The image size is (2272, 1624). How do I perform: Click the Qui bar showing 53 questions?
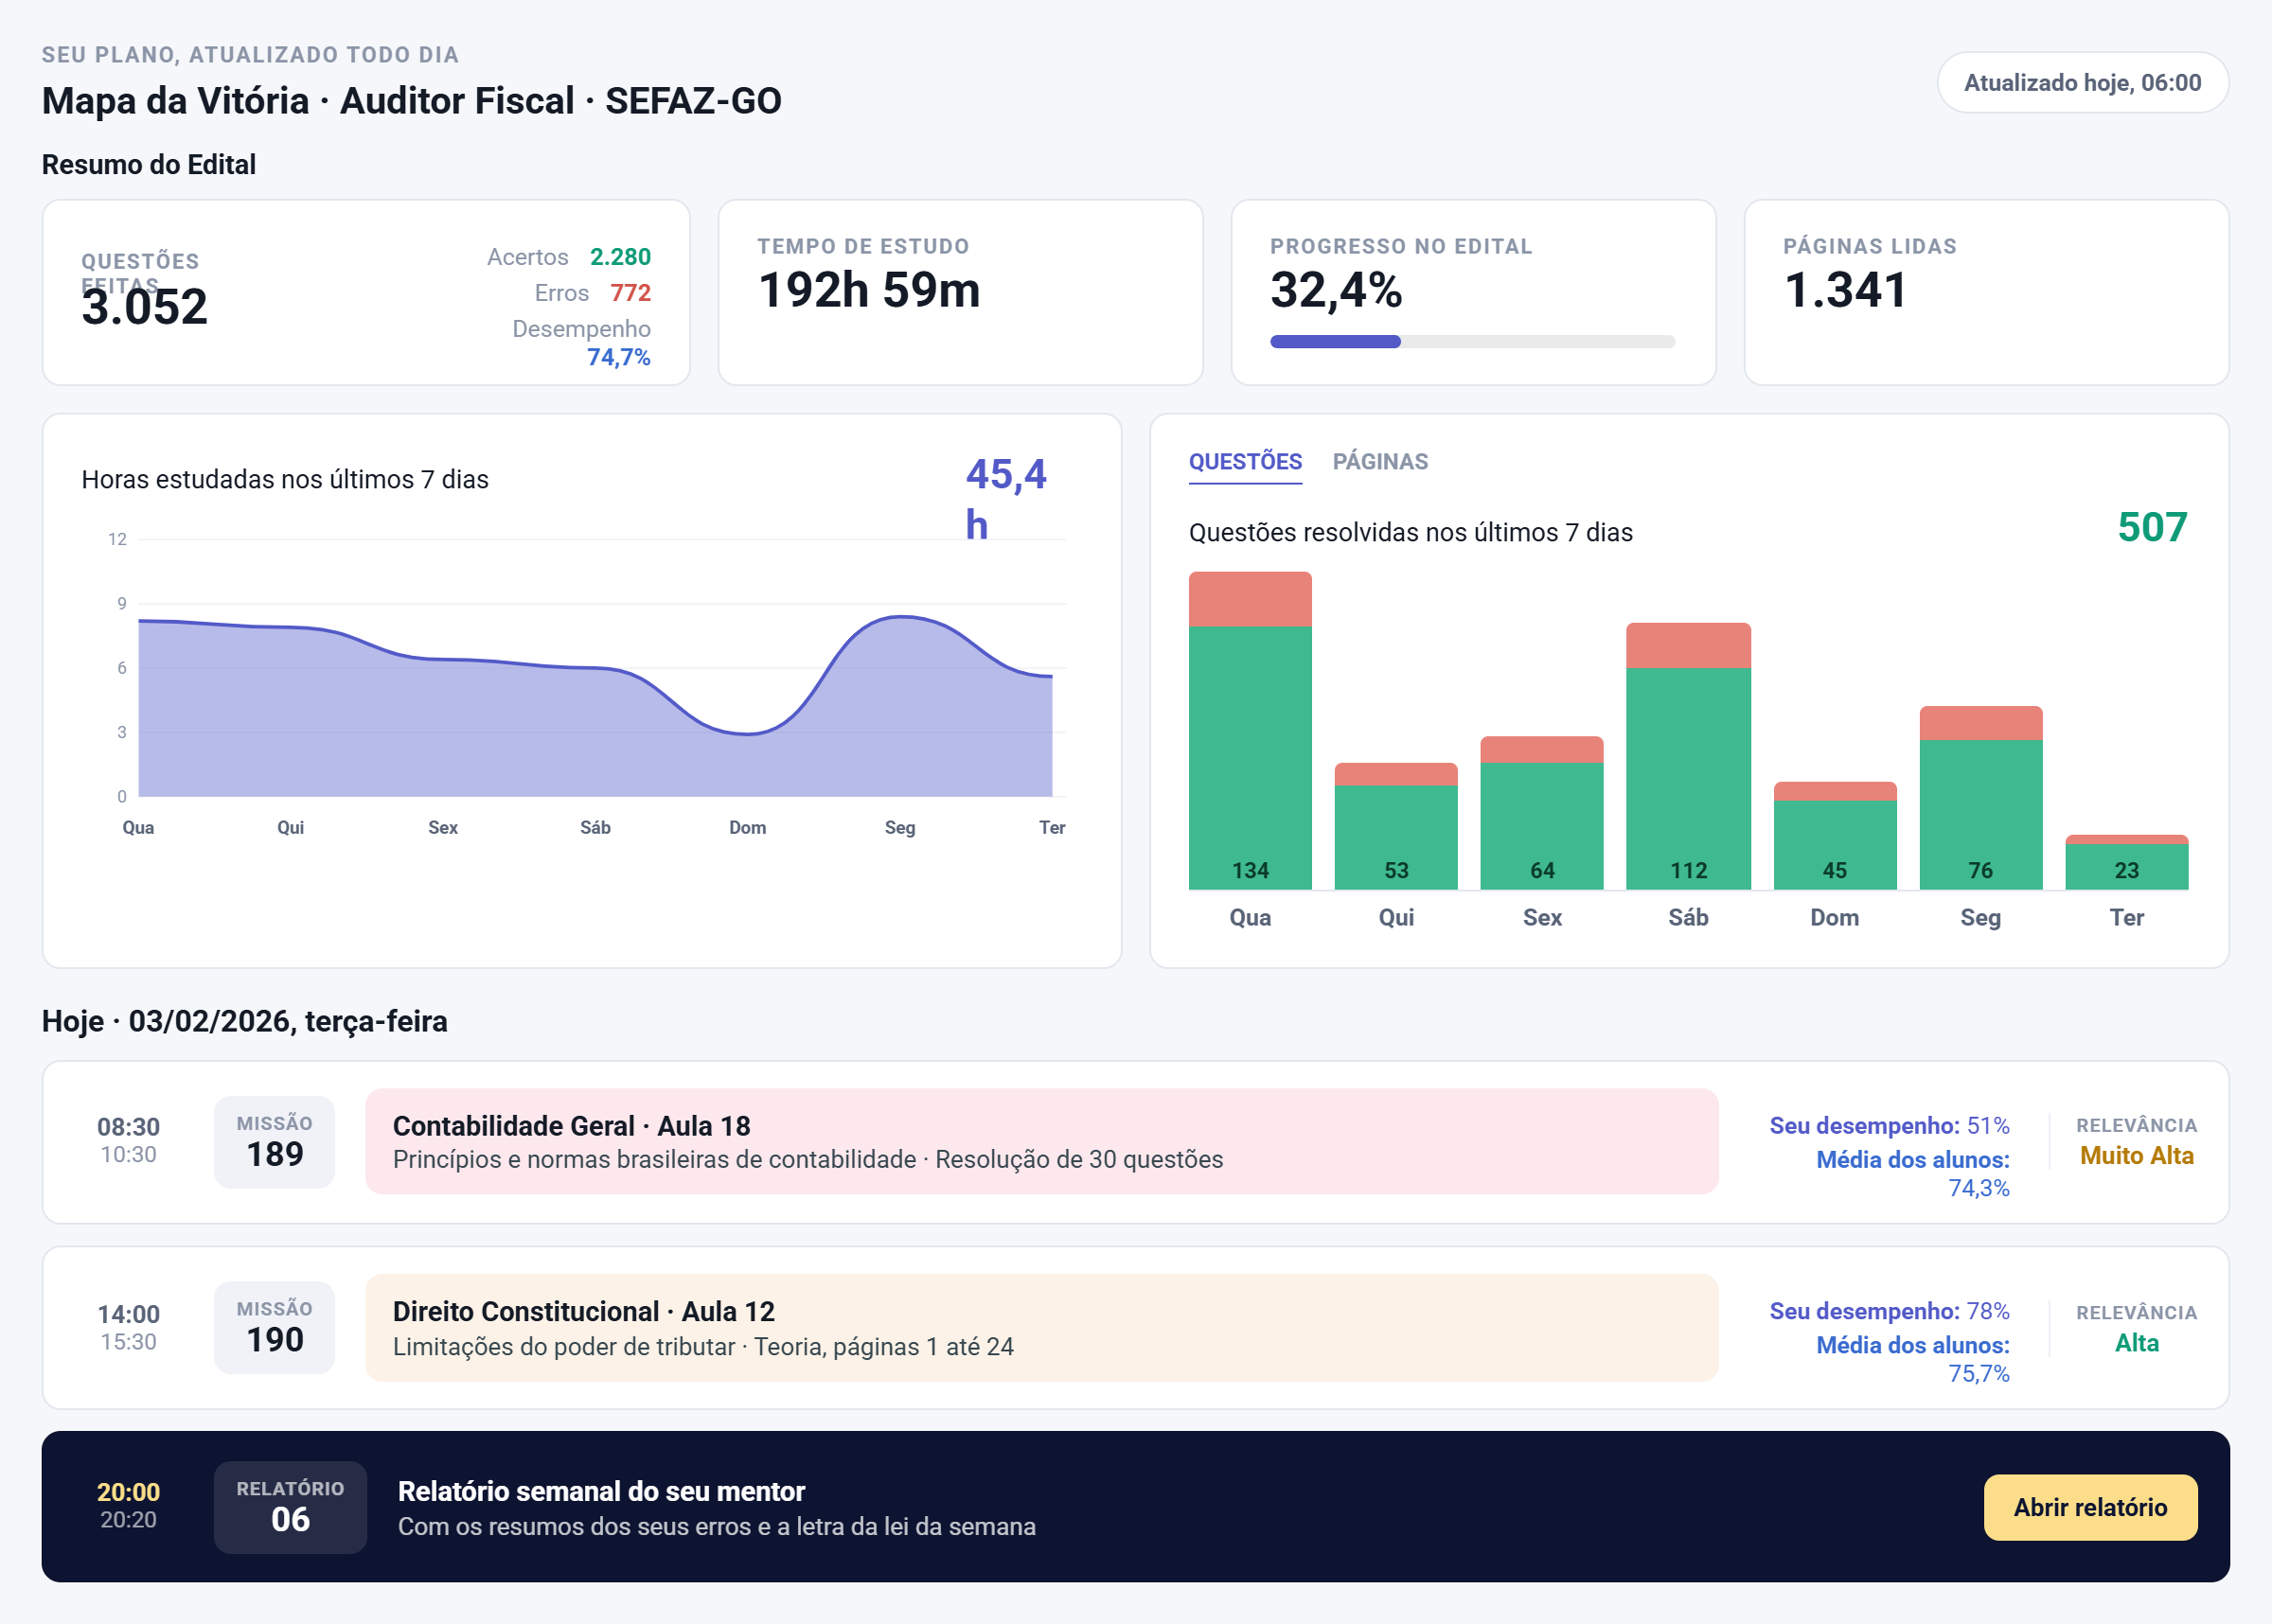(x=1396, y=826)
